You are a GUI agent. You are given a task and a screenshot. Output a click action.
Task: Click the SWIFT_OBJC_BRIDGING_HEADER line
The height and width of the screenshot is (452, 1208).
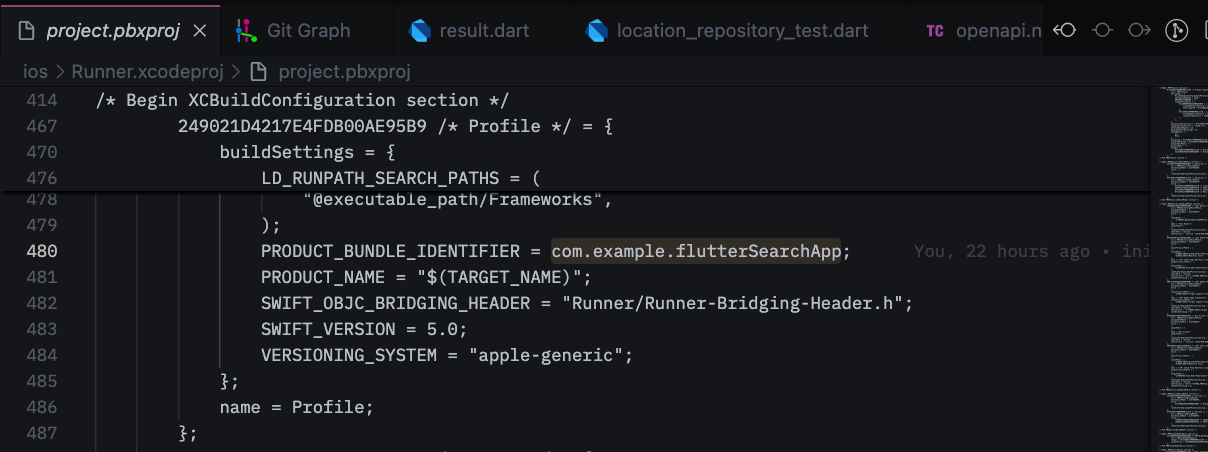coord(587,303)
